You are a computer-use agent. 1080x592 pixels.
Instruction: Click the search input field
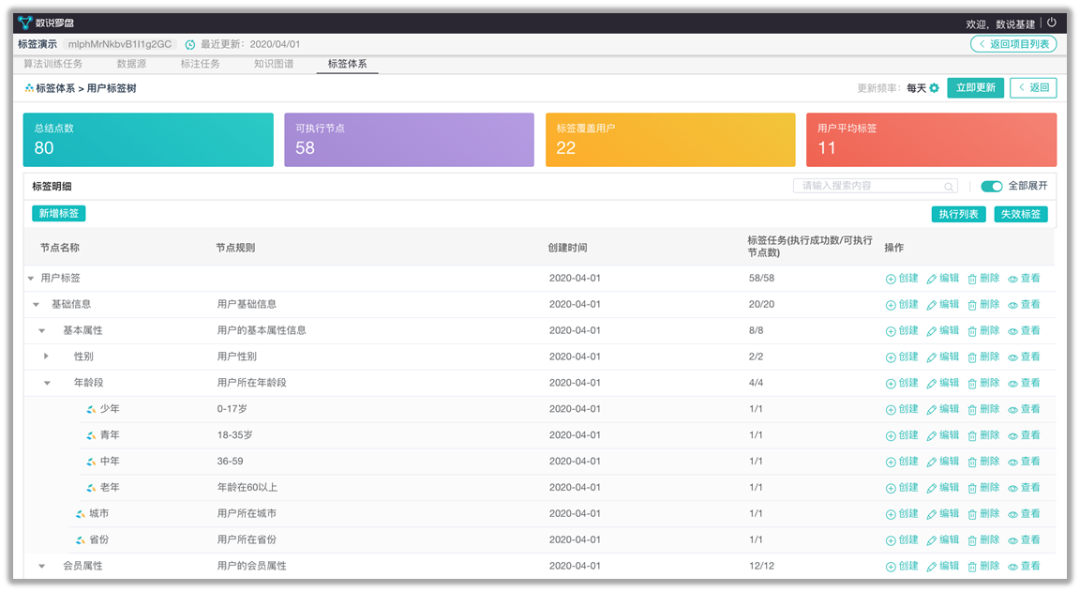[x=875, y=186]
